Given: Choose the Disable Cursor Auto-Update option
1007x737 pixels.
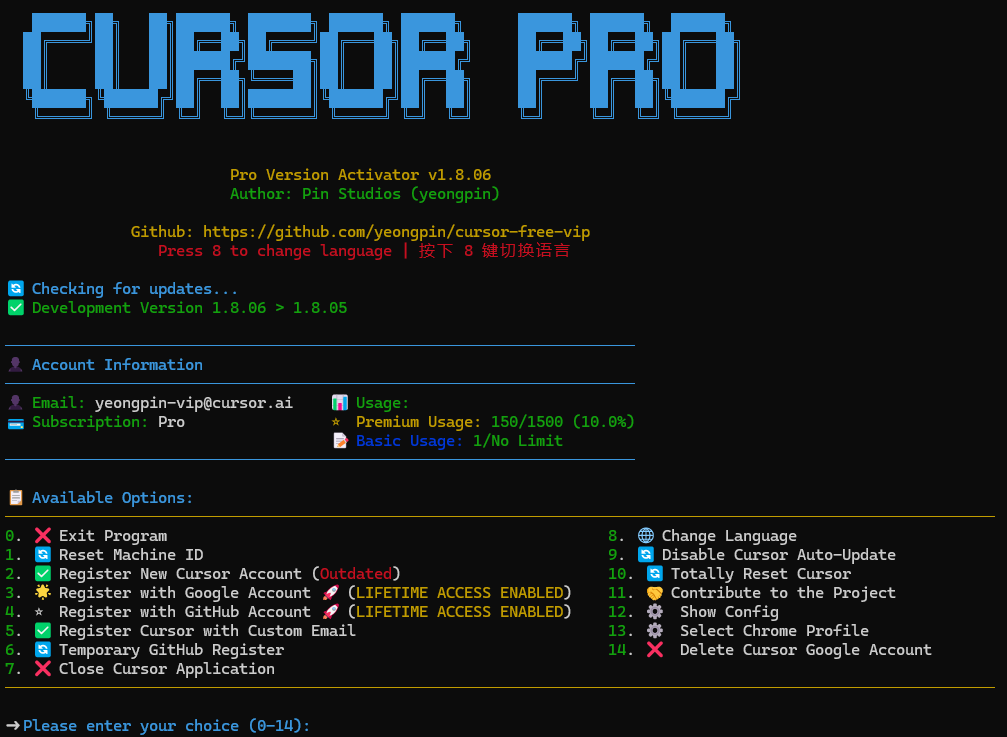Looking at the screenshot, I should pos(778,555).
